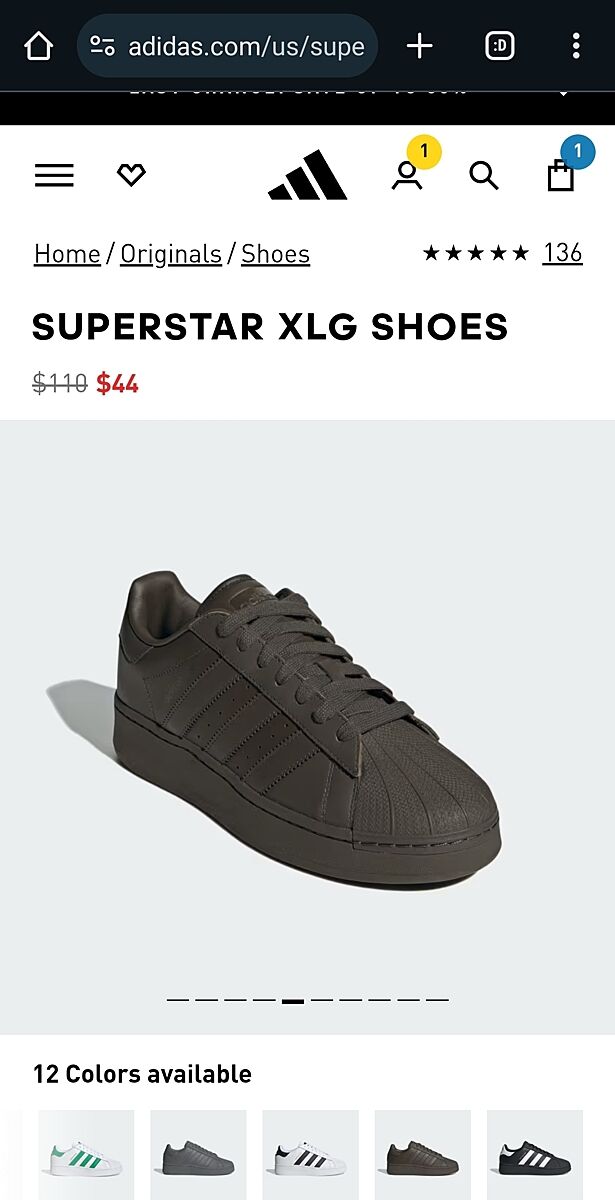Select the black with white stripes colorway
Viewport: 615px width, 1200px height.
click(535, 1155)
